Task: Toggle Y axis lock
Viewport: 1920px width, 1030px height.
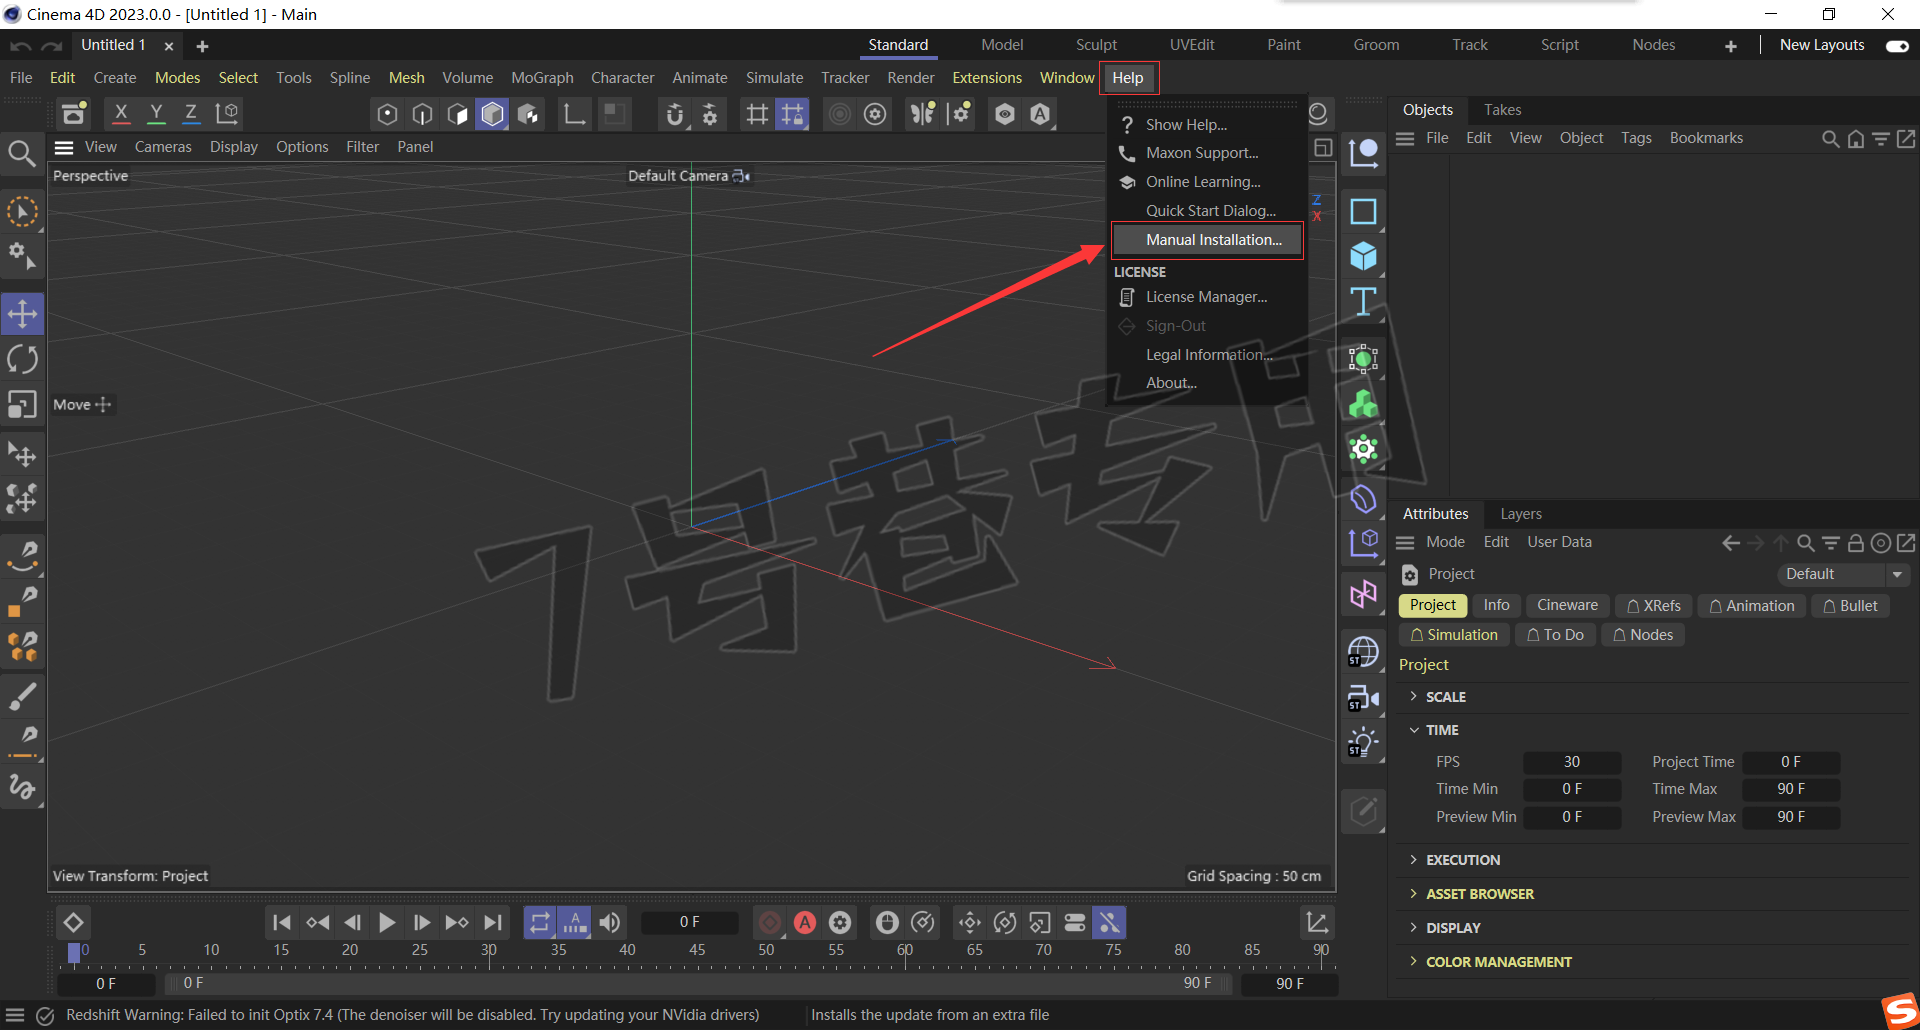Action: 156,114
